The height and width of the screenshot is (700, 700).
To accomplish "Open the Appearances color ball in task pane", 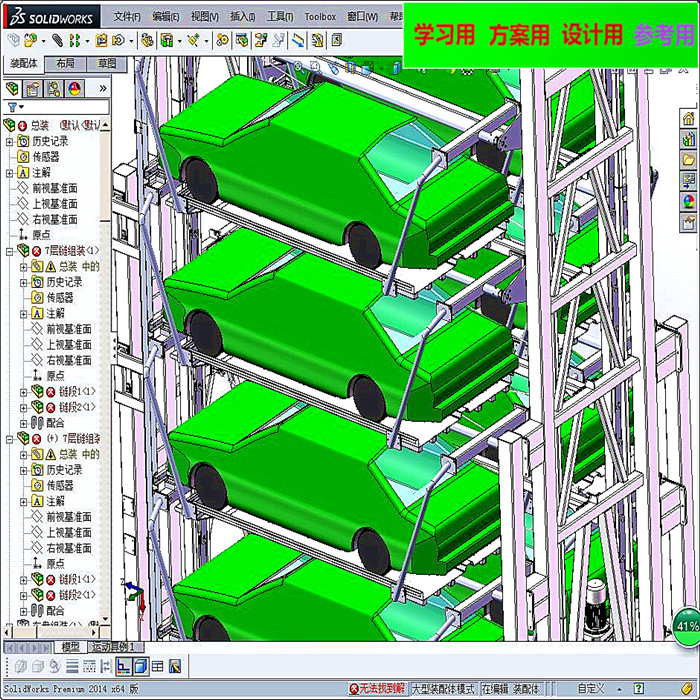I will pyautogui.click(x=688, y=201).
